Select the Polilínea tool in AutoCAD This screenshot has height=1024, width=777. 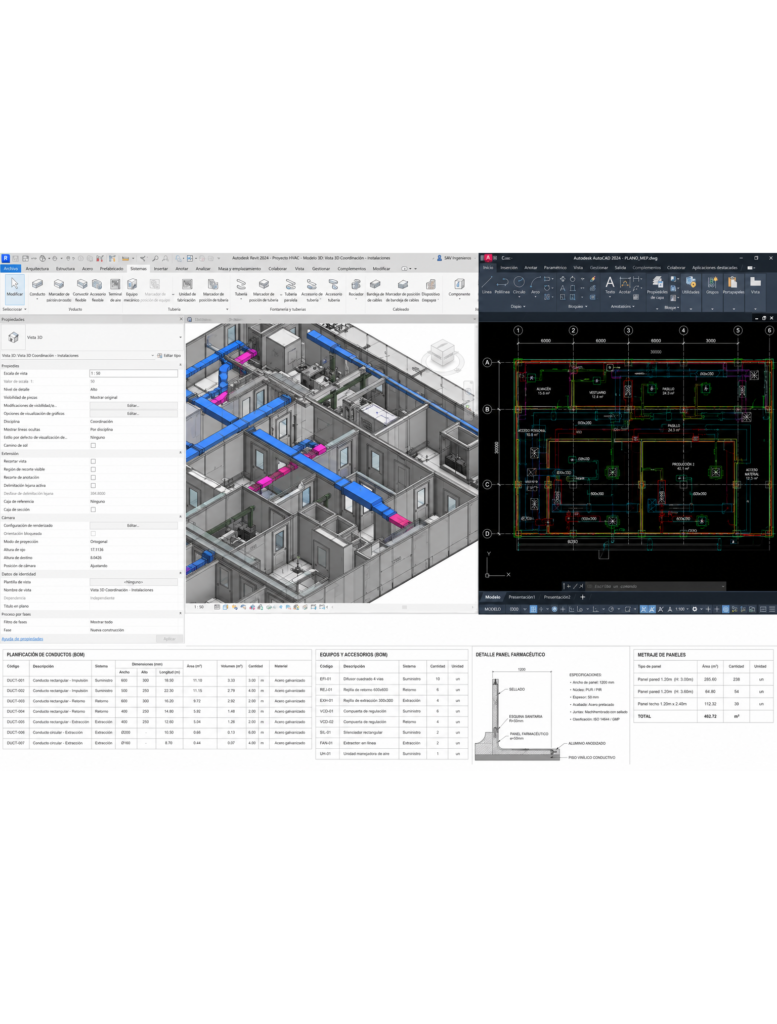click(x=502, y=285)
